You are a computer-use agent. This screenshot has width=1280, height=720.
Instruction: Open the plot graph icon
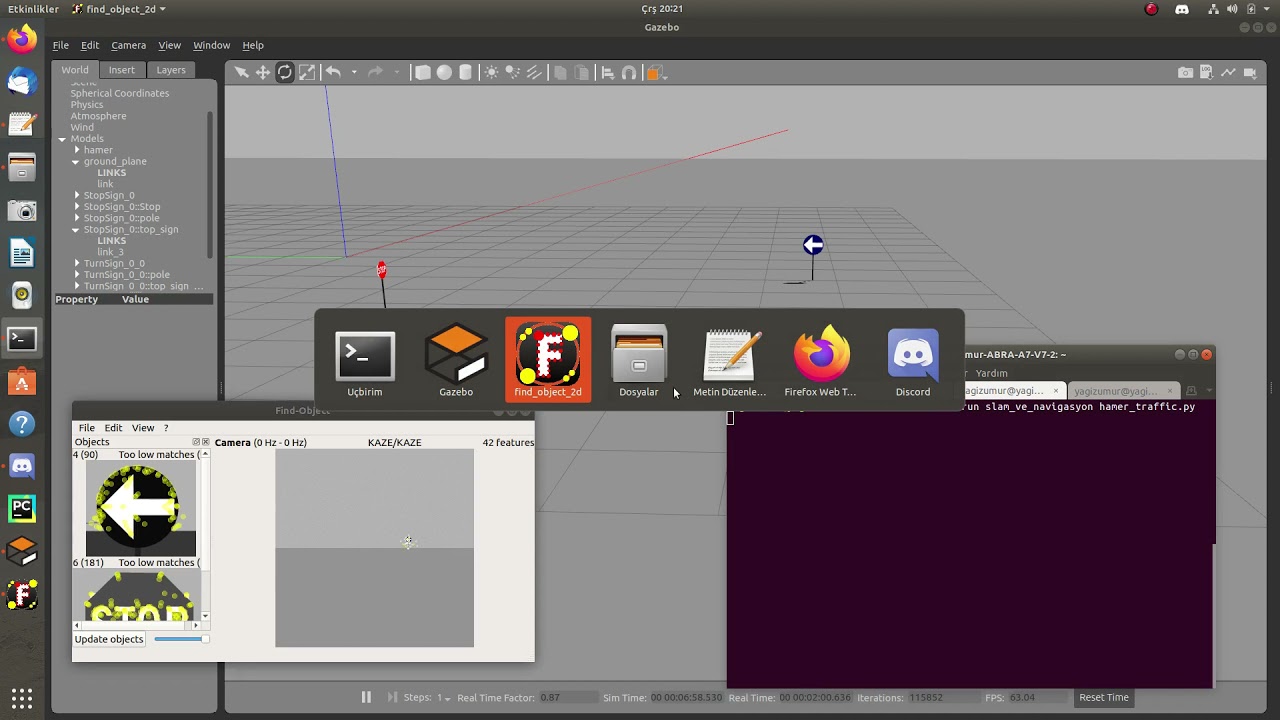click(1230, 72)
